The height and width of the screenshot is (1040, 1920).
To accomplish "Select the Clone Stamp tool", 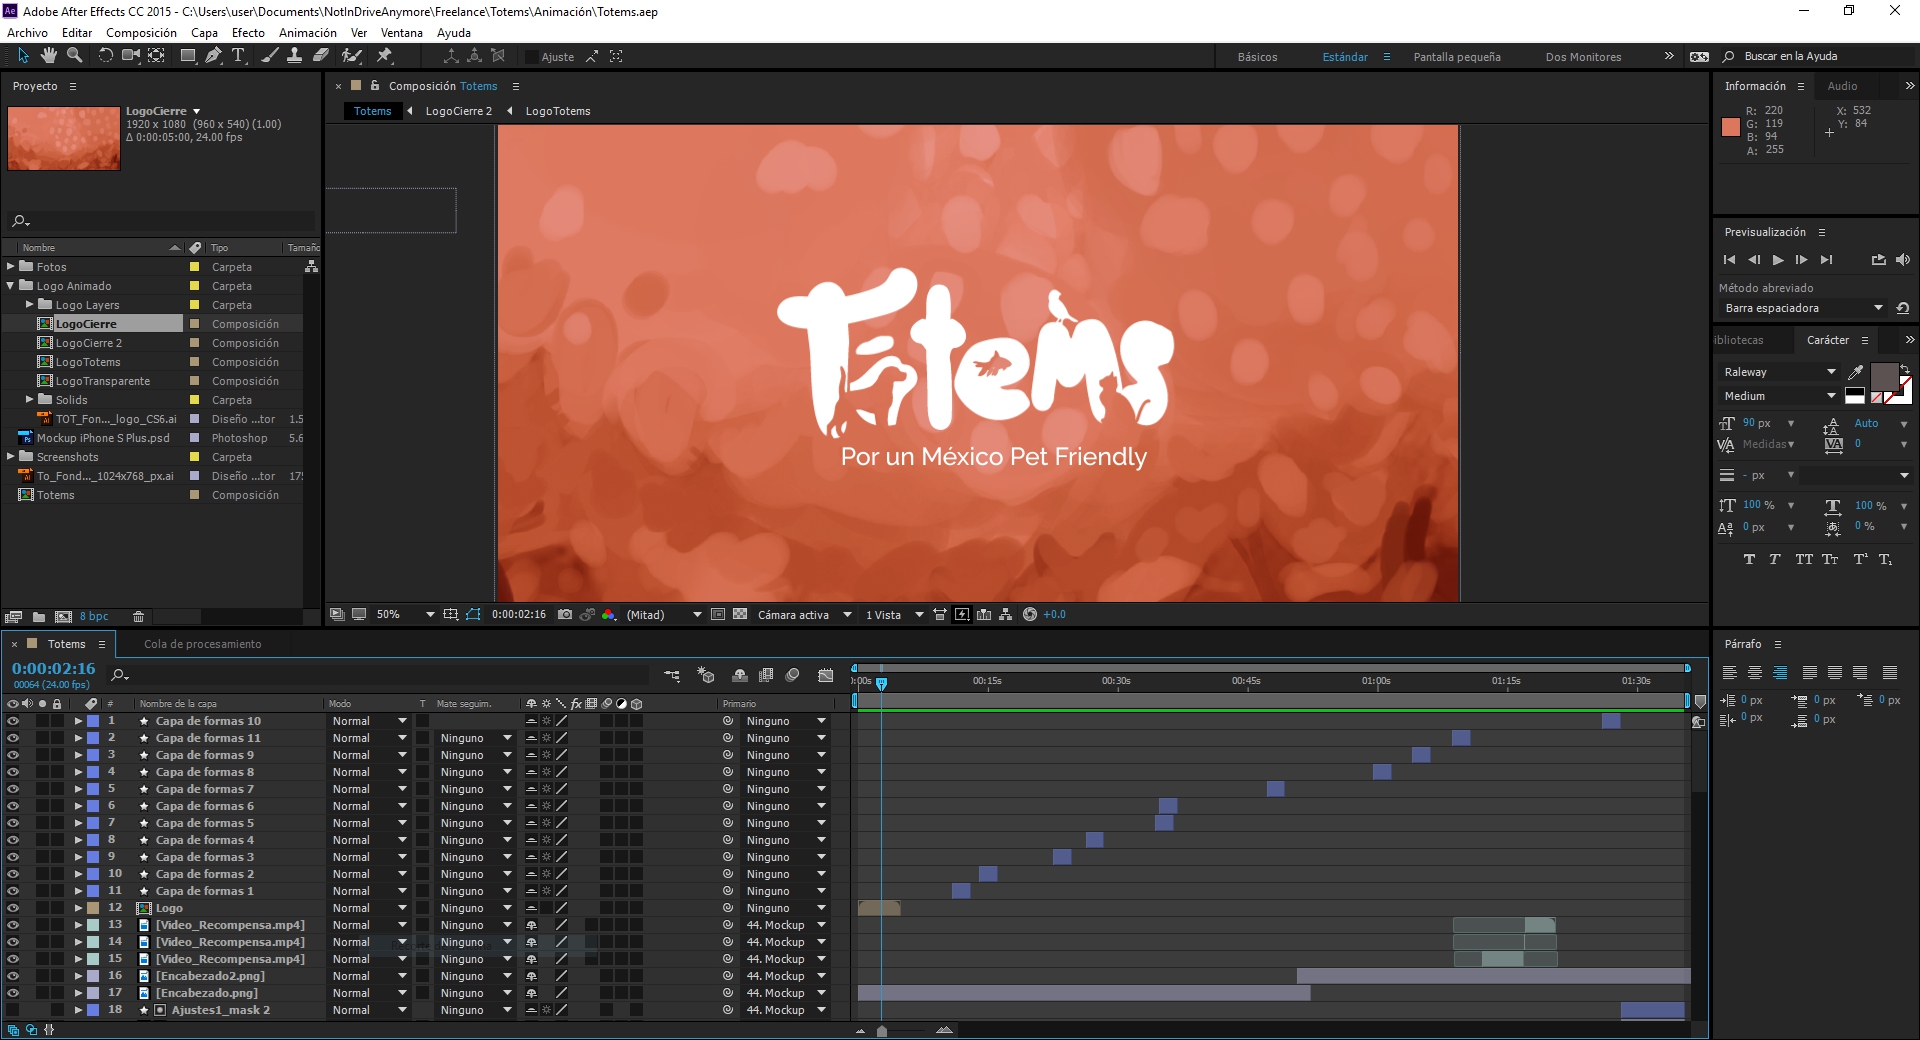I will 295,56.
